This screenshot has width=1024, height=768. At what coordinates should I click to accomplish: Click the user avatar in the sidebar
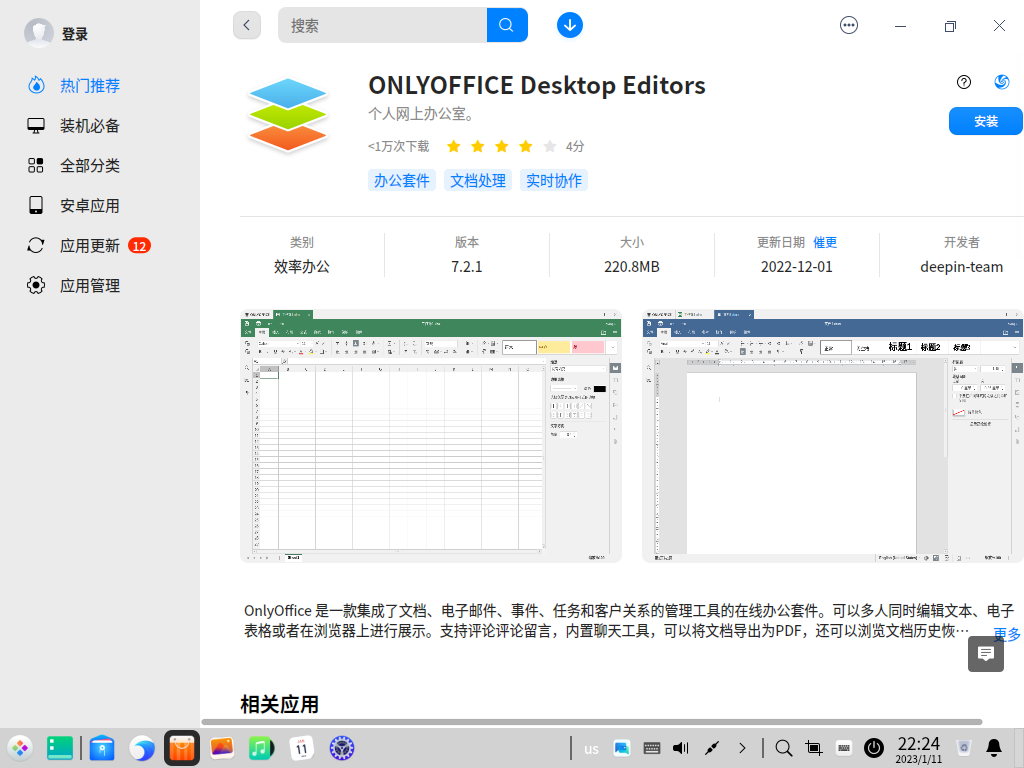(x=39, y=33)
